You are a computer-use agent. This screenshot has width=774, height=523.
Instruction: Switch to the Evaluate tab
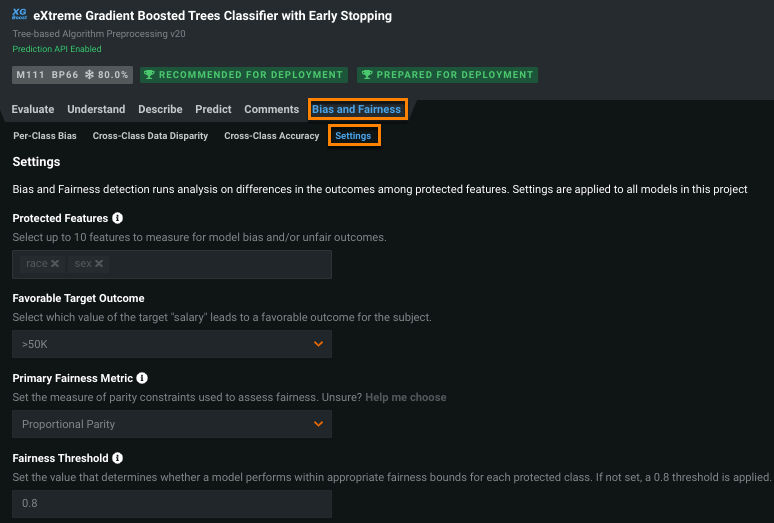(x=33, y=109)
